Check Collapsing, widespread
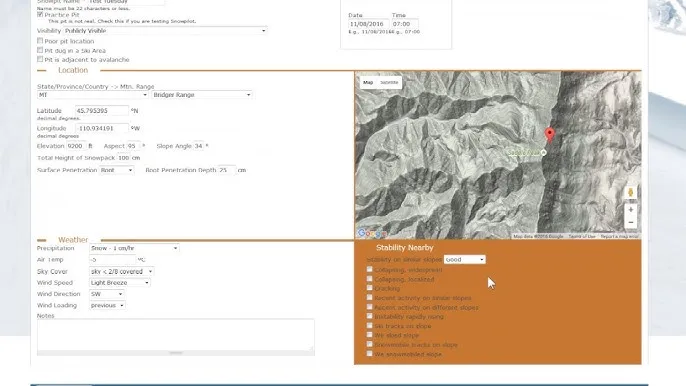This screenshot has width=686, height=386. 369,269
